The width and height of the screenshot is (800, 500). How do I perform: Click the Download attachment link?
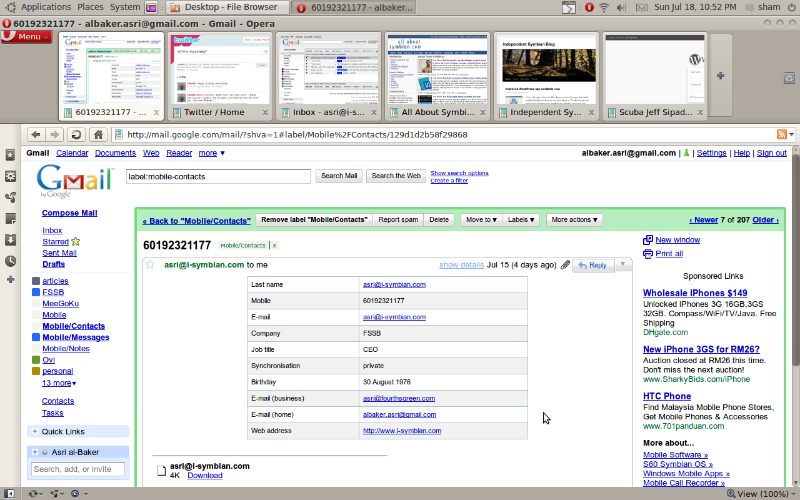click(x=205, y=476)
